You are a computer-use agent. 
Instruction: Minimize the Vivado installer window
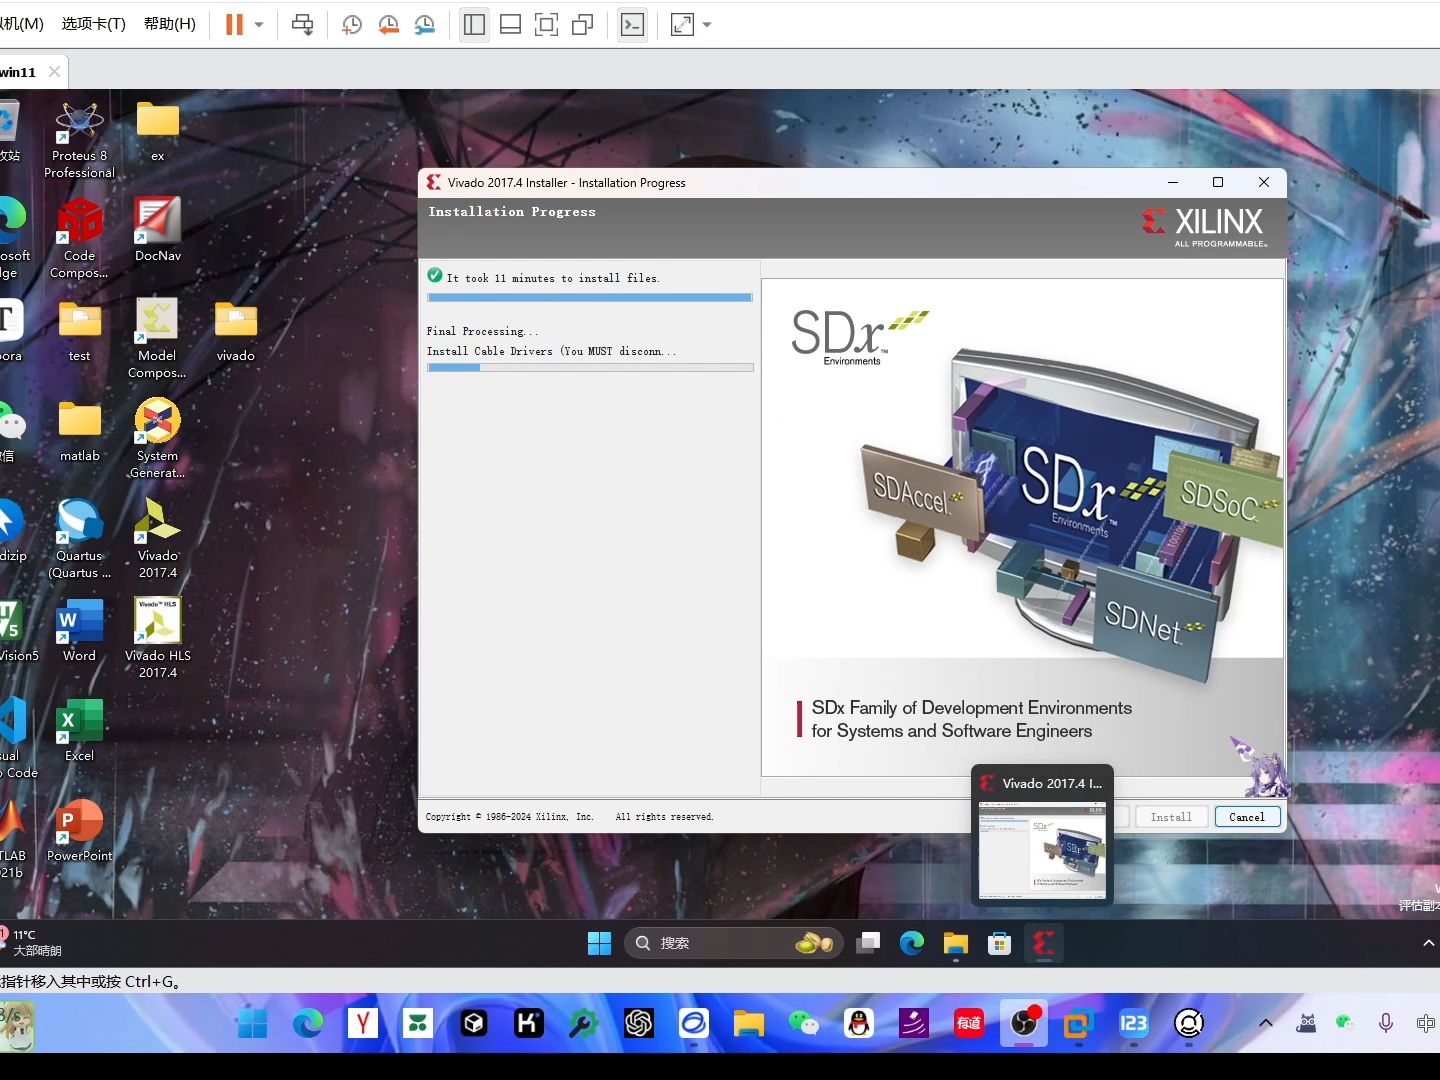click(1173, 182)
